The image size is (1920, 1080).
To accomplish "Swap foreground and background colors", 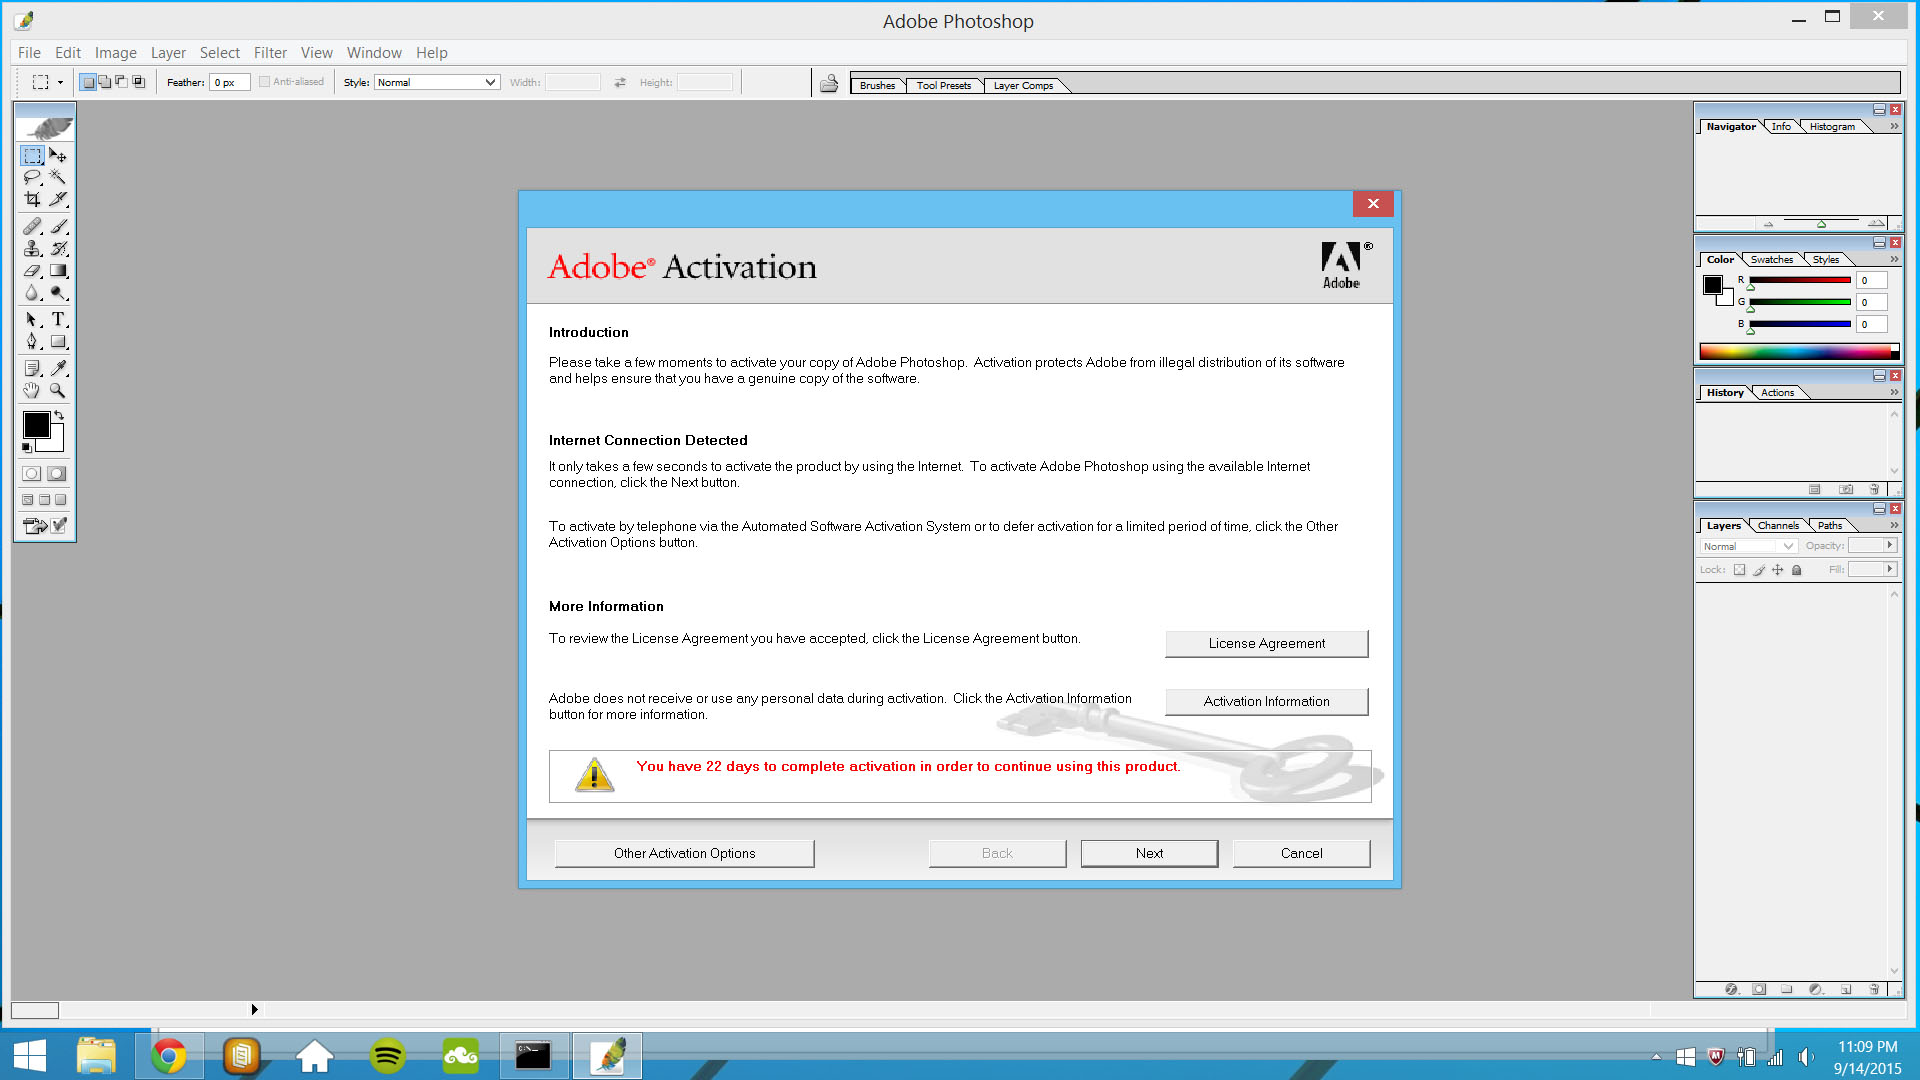I will 59,414.
